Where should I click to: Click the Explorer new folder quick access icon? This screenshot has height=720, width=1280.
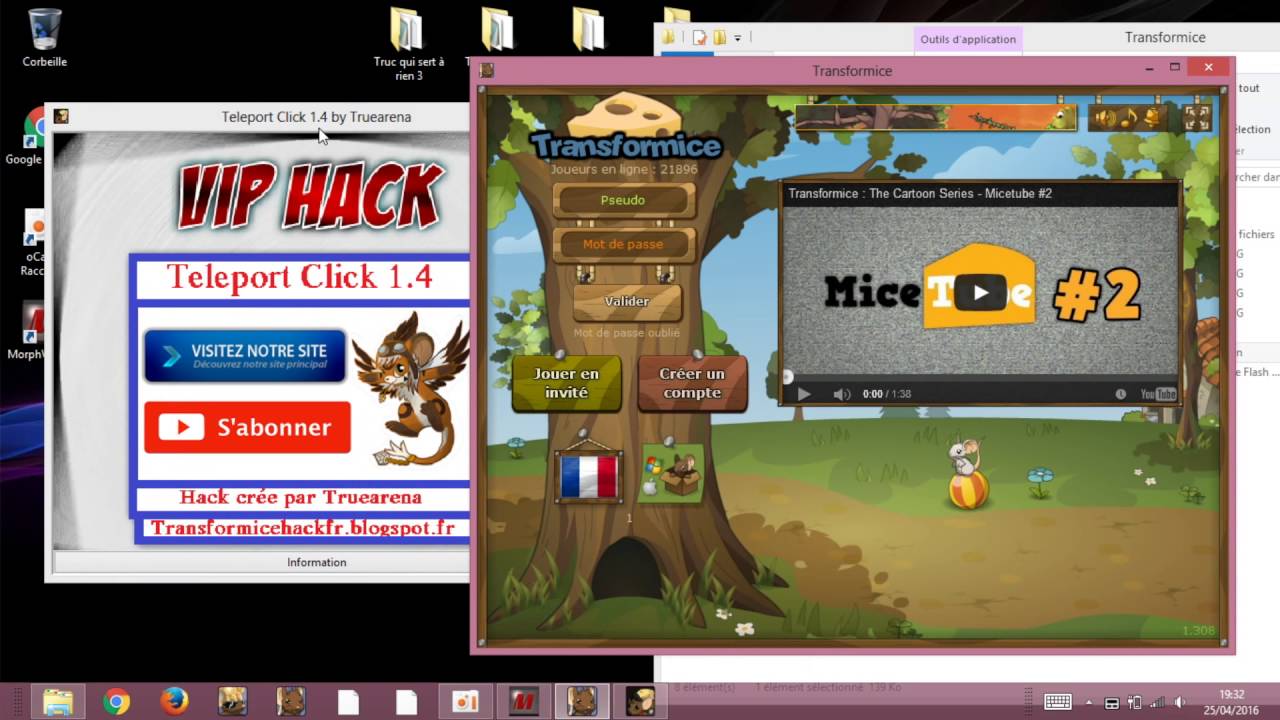pyautogui.click(x=719, y=38)
